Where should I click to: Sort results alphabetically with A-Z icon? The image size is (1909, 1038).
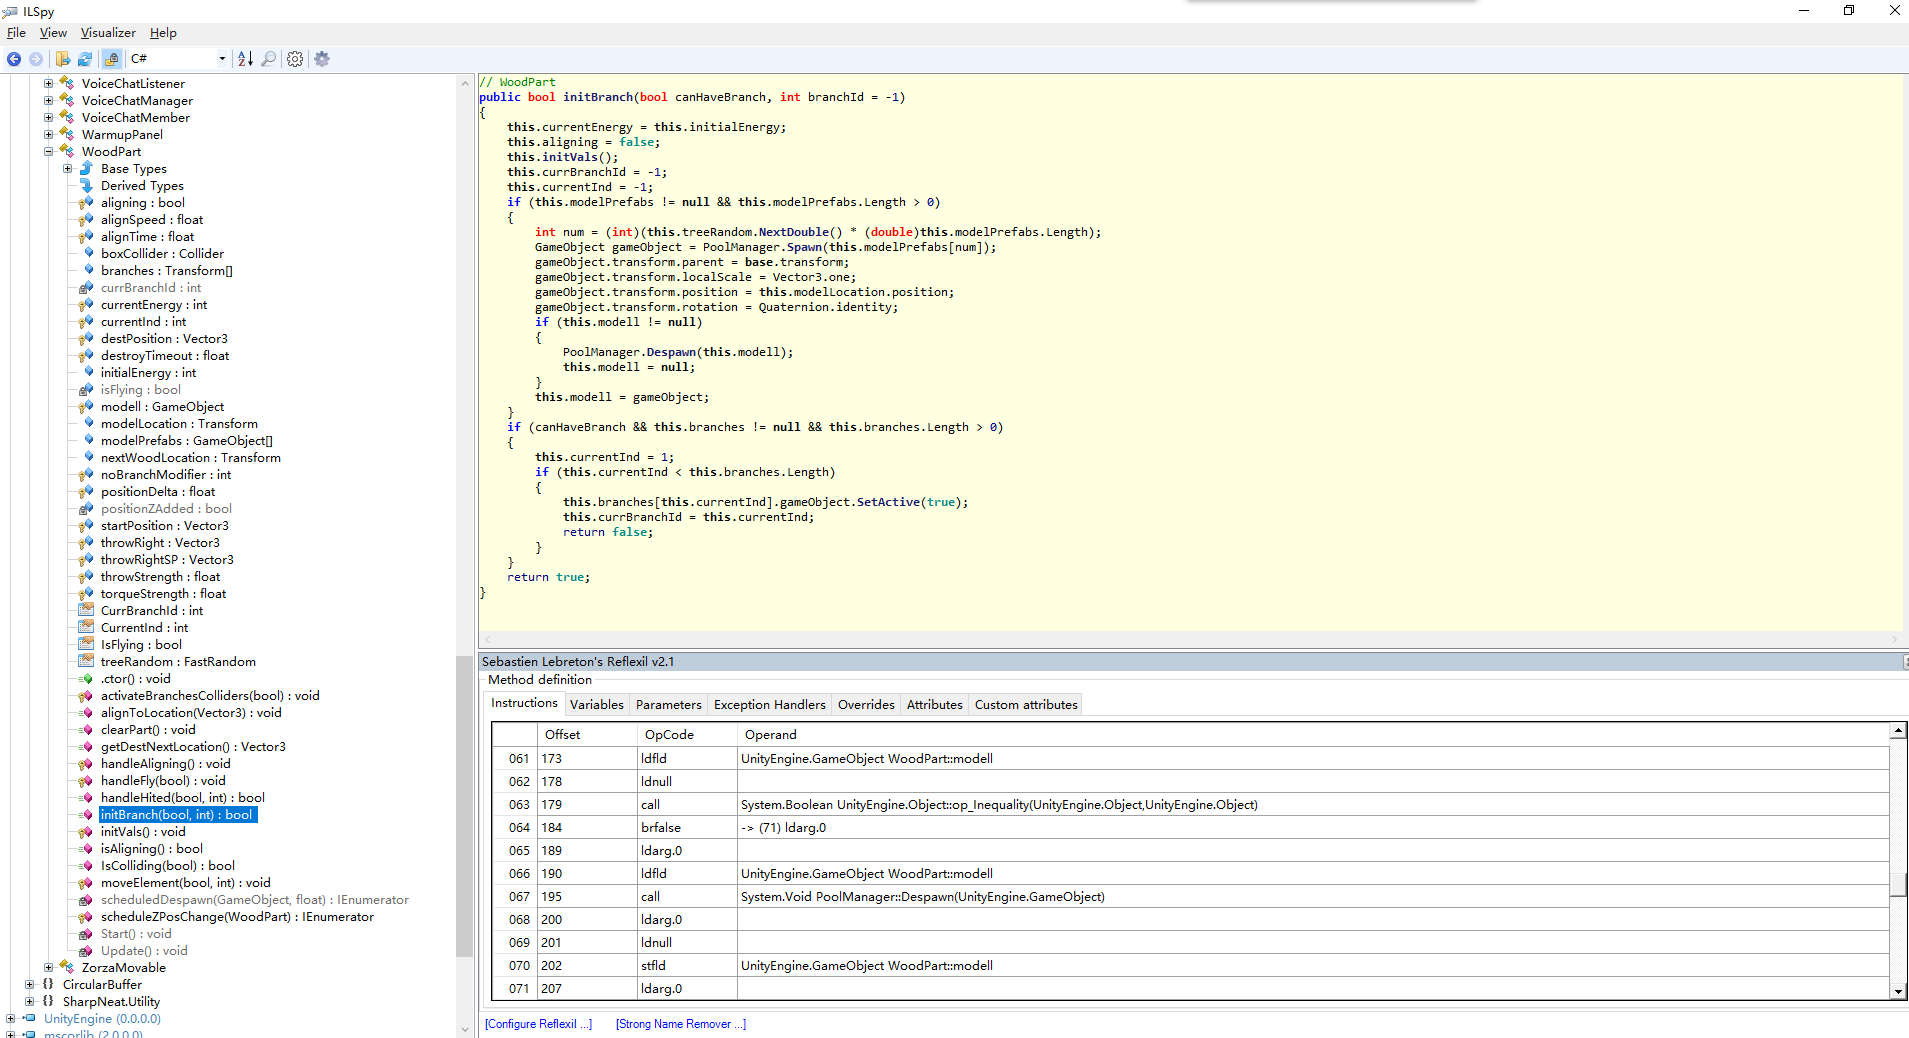tap(245, 59)
